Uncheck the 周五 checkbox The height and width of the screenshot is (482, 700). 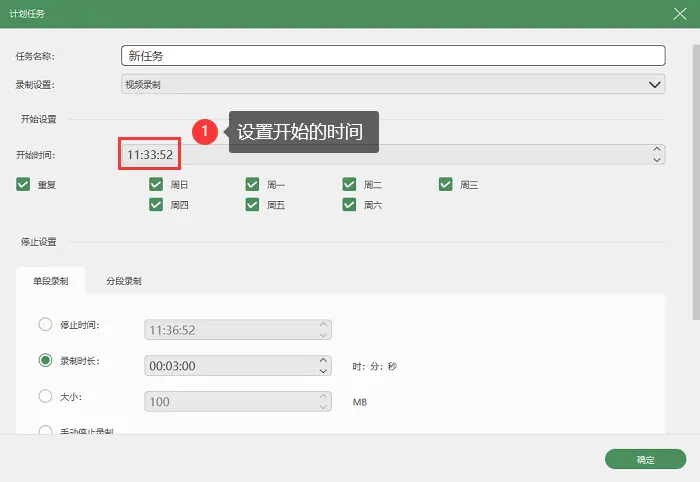click(252, 205)
